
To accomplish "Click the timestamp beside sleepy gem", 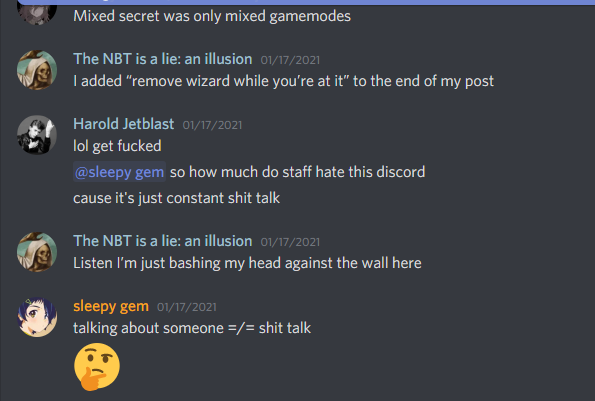I will click(x=187, y=307).
